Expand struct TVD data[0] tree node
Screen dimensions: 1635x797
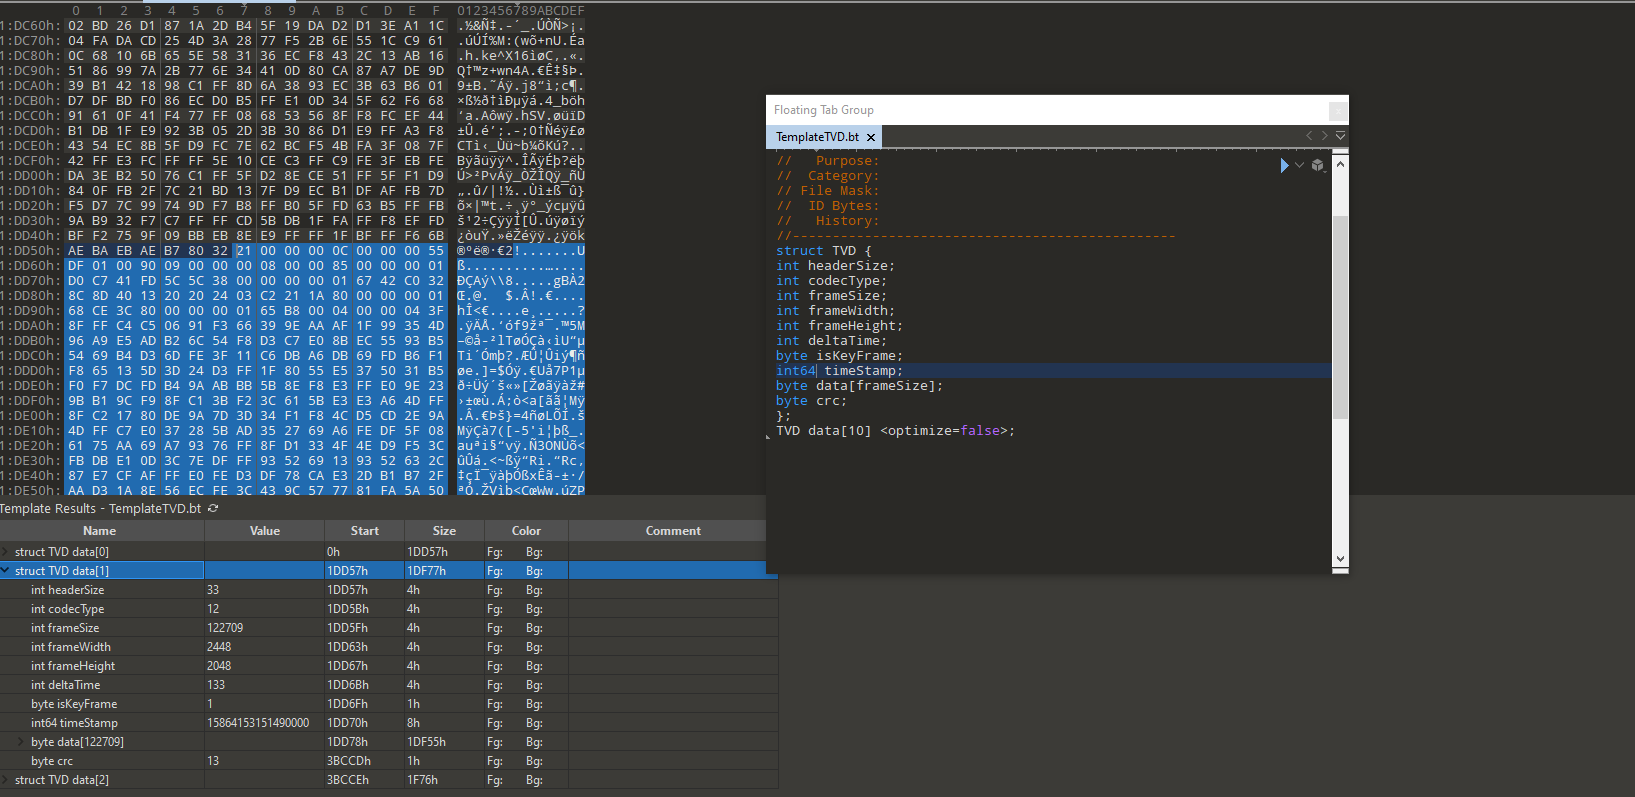6,552
